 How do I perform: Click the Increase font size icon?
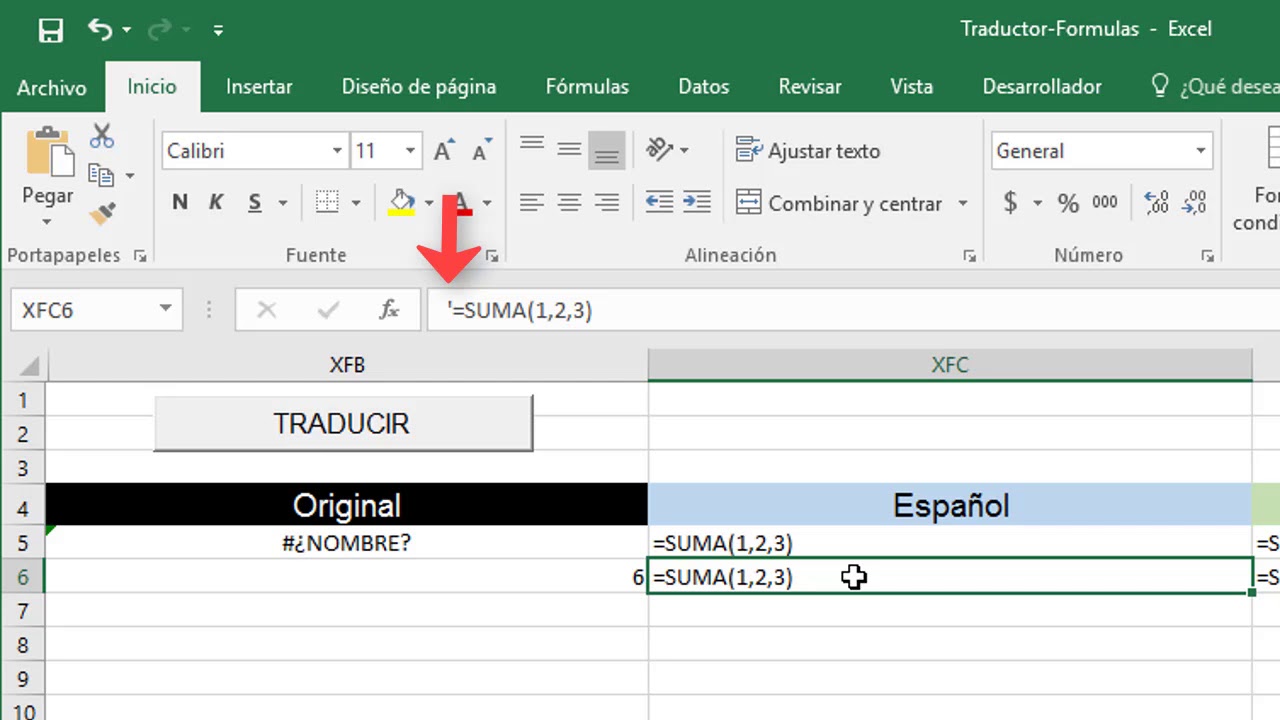(444, 150)
